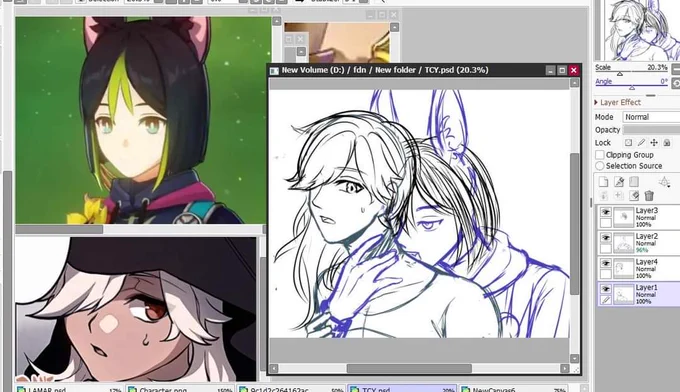Click the New Layer icon
The height and width of the screenshot is (392, 680).
coord(603,182)
